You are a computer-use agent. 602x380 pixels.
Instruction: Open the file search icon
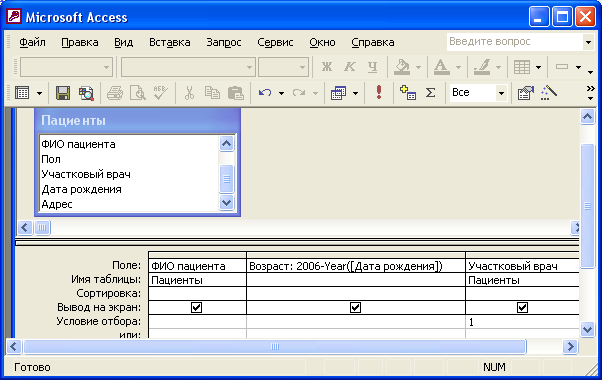click(86, 93)
